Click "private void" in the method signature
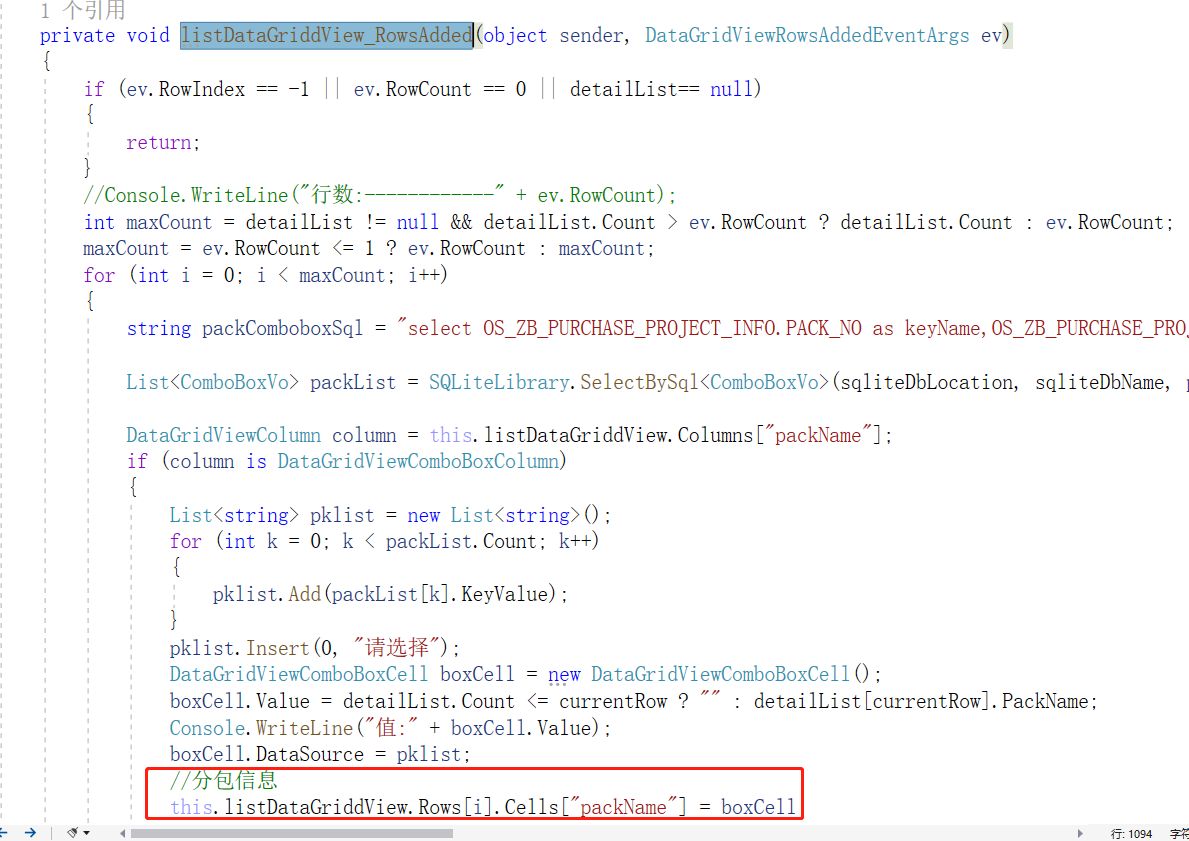Viewport: 1189px width, 841px height. click(105, 36)
